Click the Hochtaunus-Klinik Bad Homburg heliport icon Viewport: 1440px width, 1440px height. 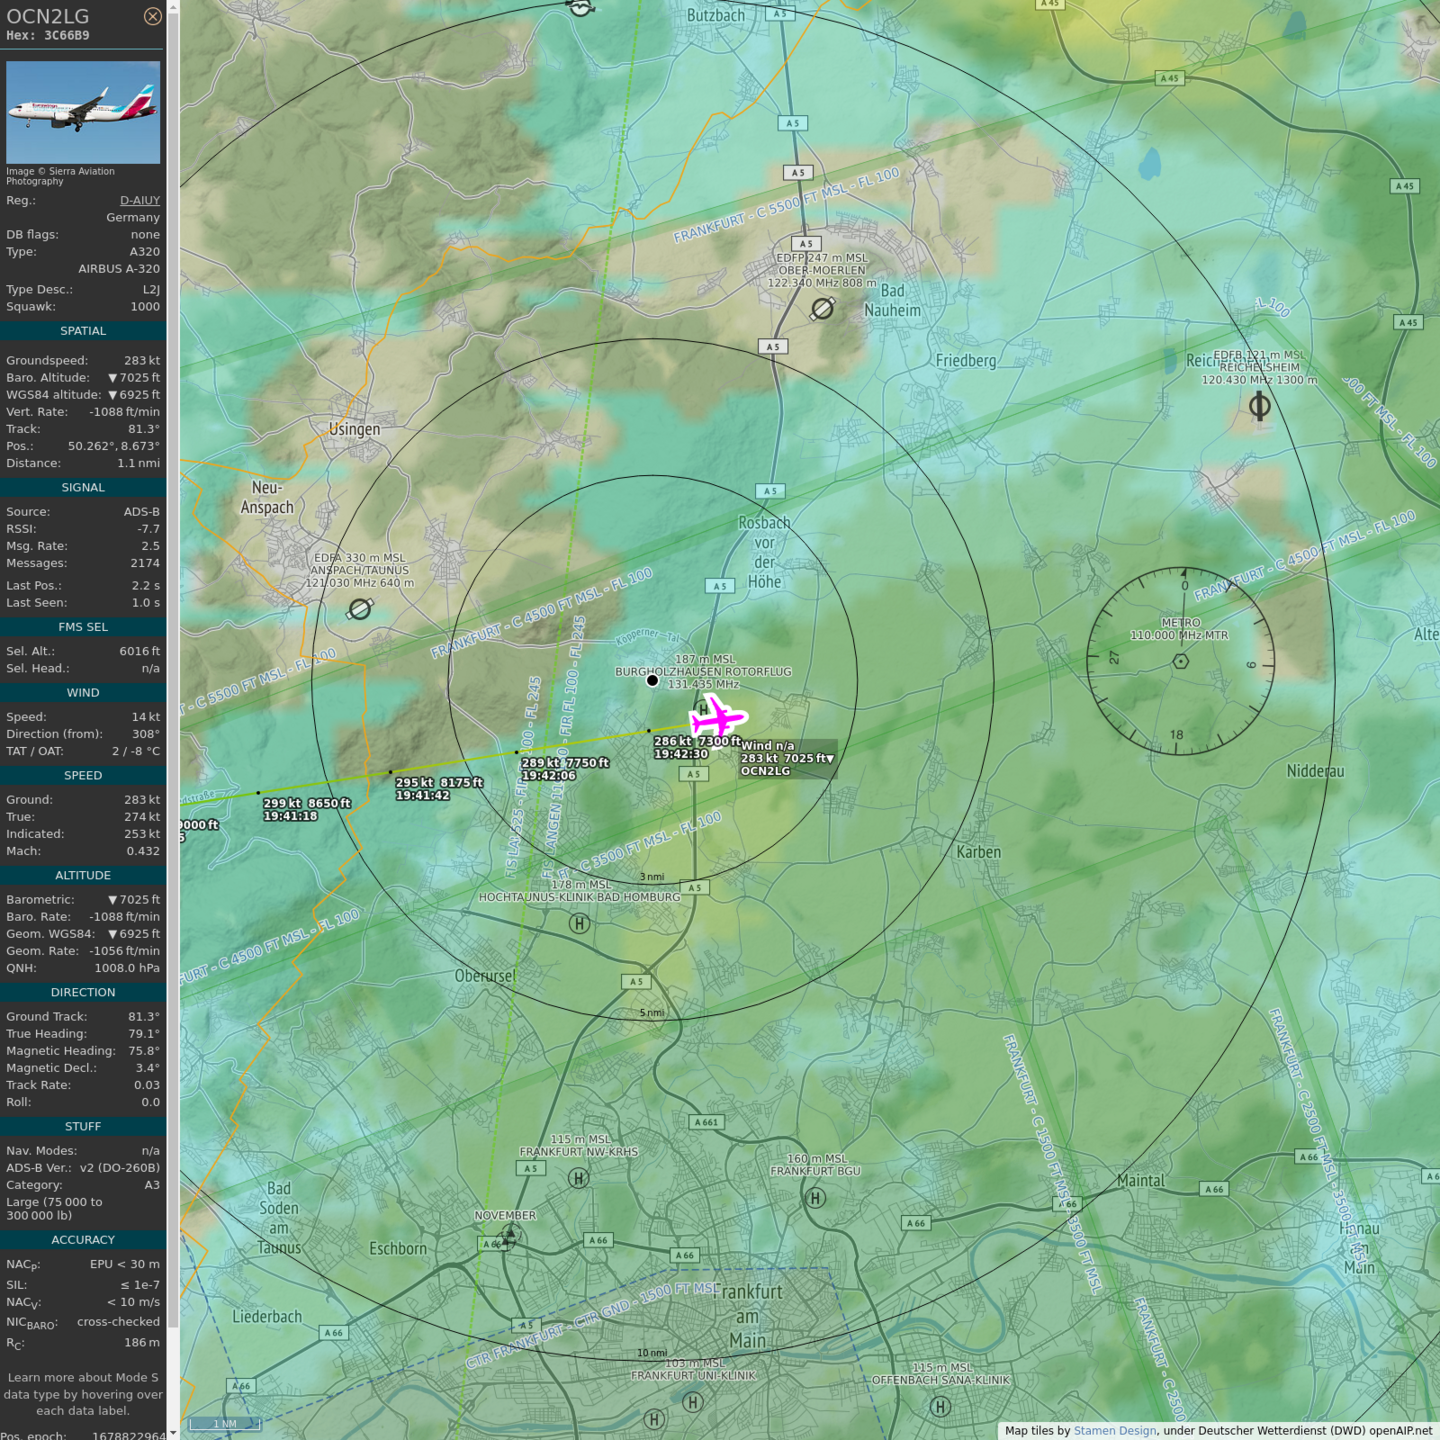[579, 923]
